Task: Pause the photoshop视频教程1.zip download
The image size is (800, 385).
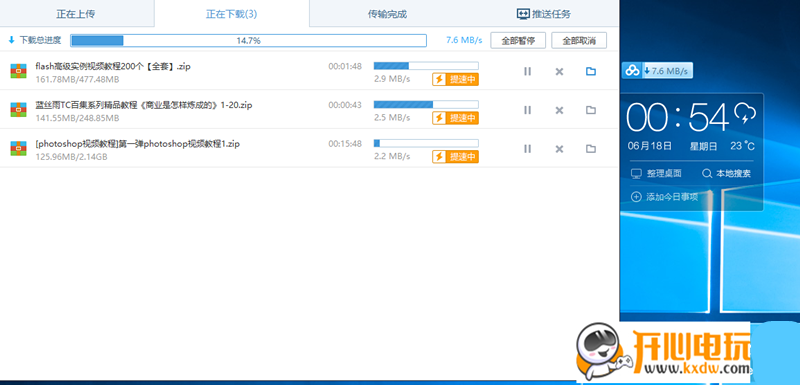Action: pos(528,149)
